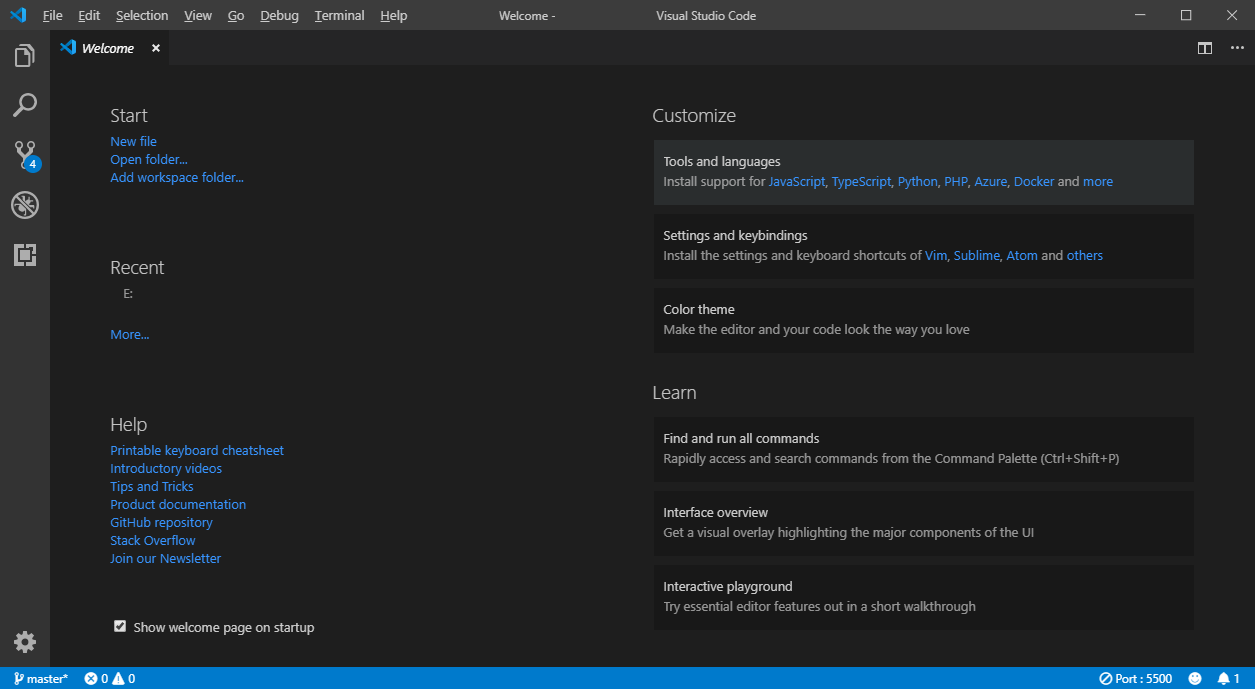Click the others link in Settings and keybindings
Viewport: 1255px width, 689px height.
[x=1085, y=256]
